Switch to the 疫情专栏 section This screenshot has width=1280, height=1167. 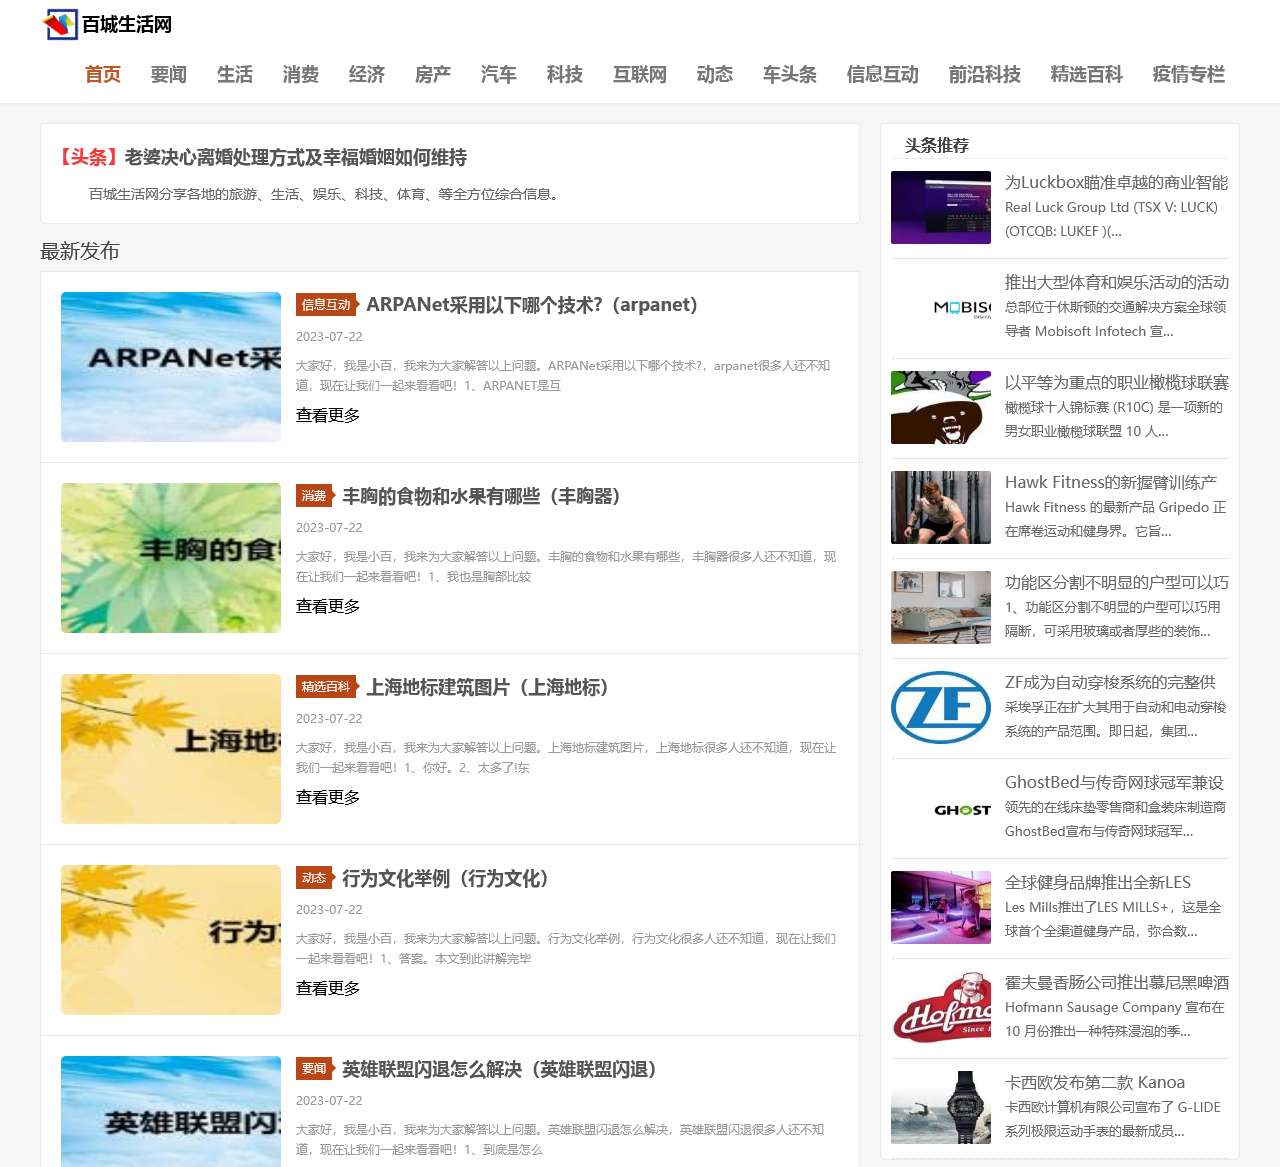click(1188, 75)
